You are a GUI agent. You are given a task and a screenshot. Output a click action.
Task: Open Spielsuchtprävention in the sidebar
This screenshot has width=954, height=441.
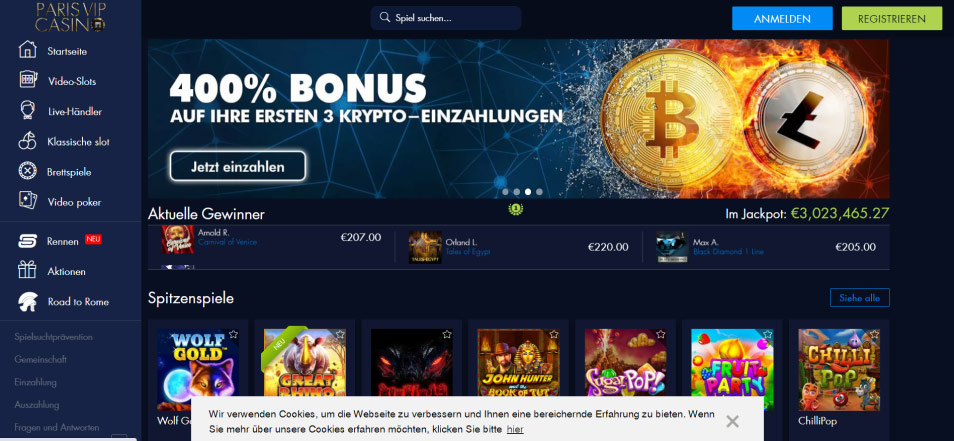click(x=54, y=337)
